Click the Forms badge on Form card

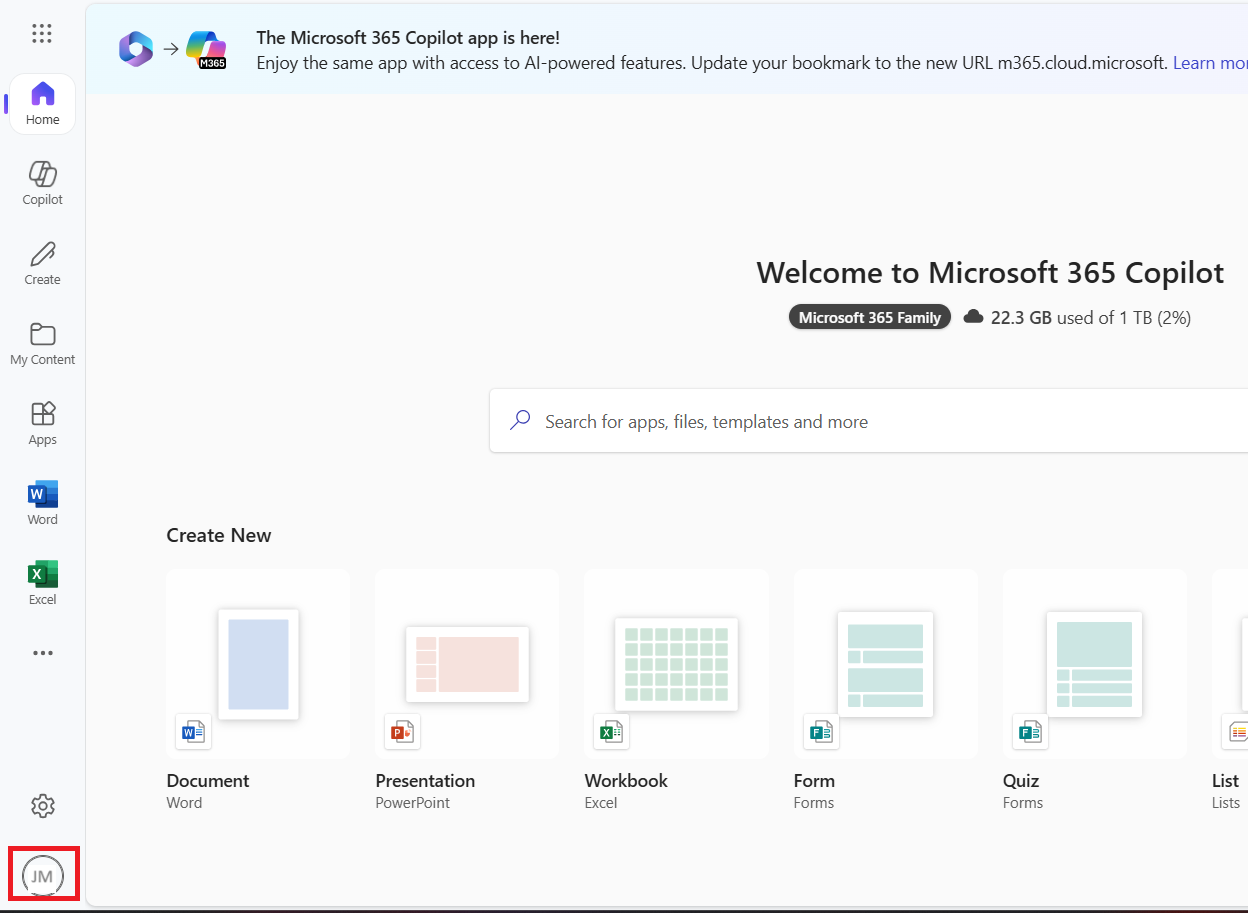click(821, 732)
